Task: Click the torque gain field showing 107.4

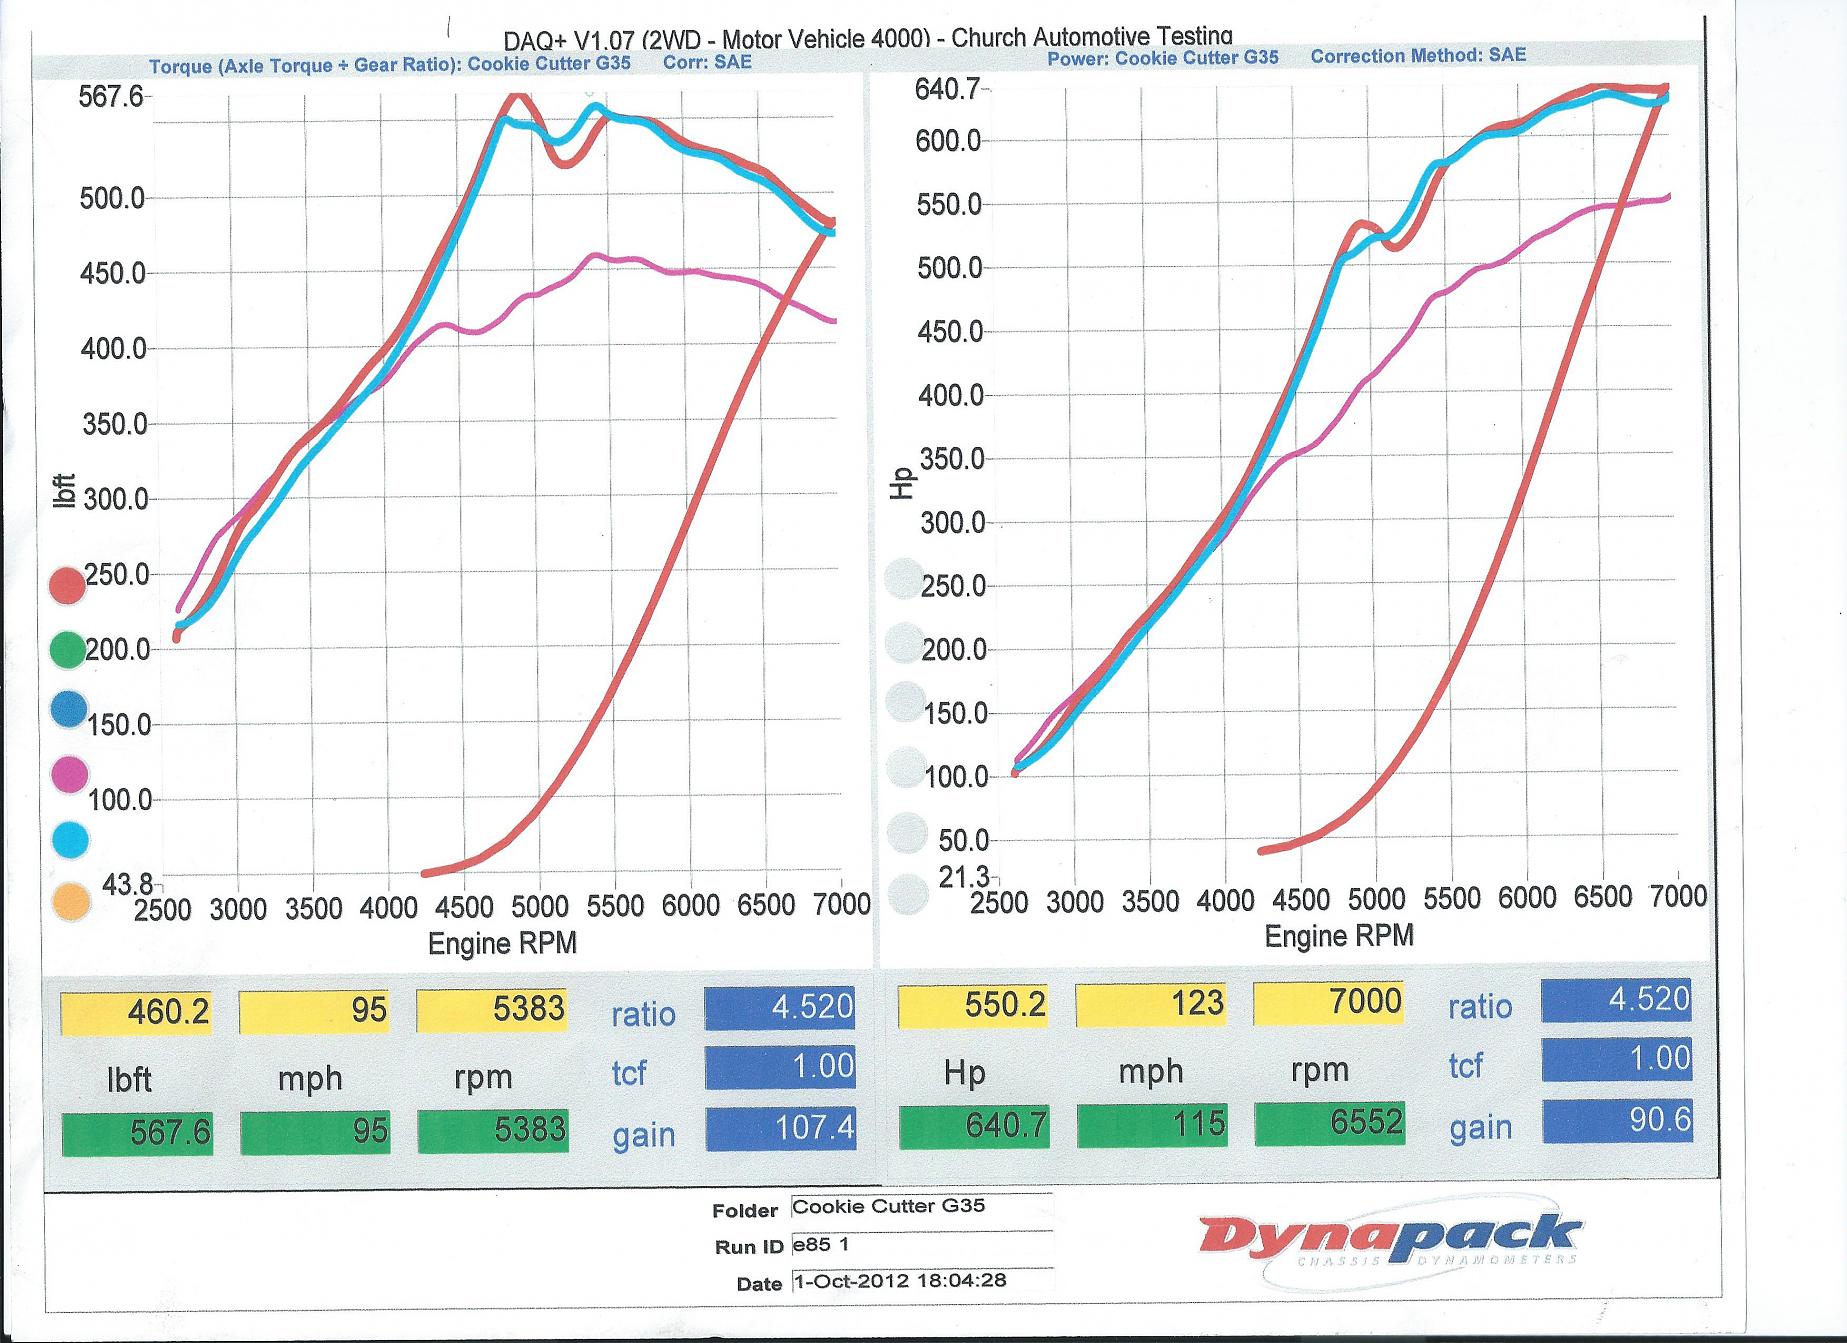Action: click(x=780, y=1127)
